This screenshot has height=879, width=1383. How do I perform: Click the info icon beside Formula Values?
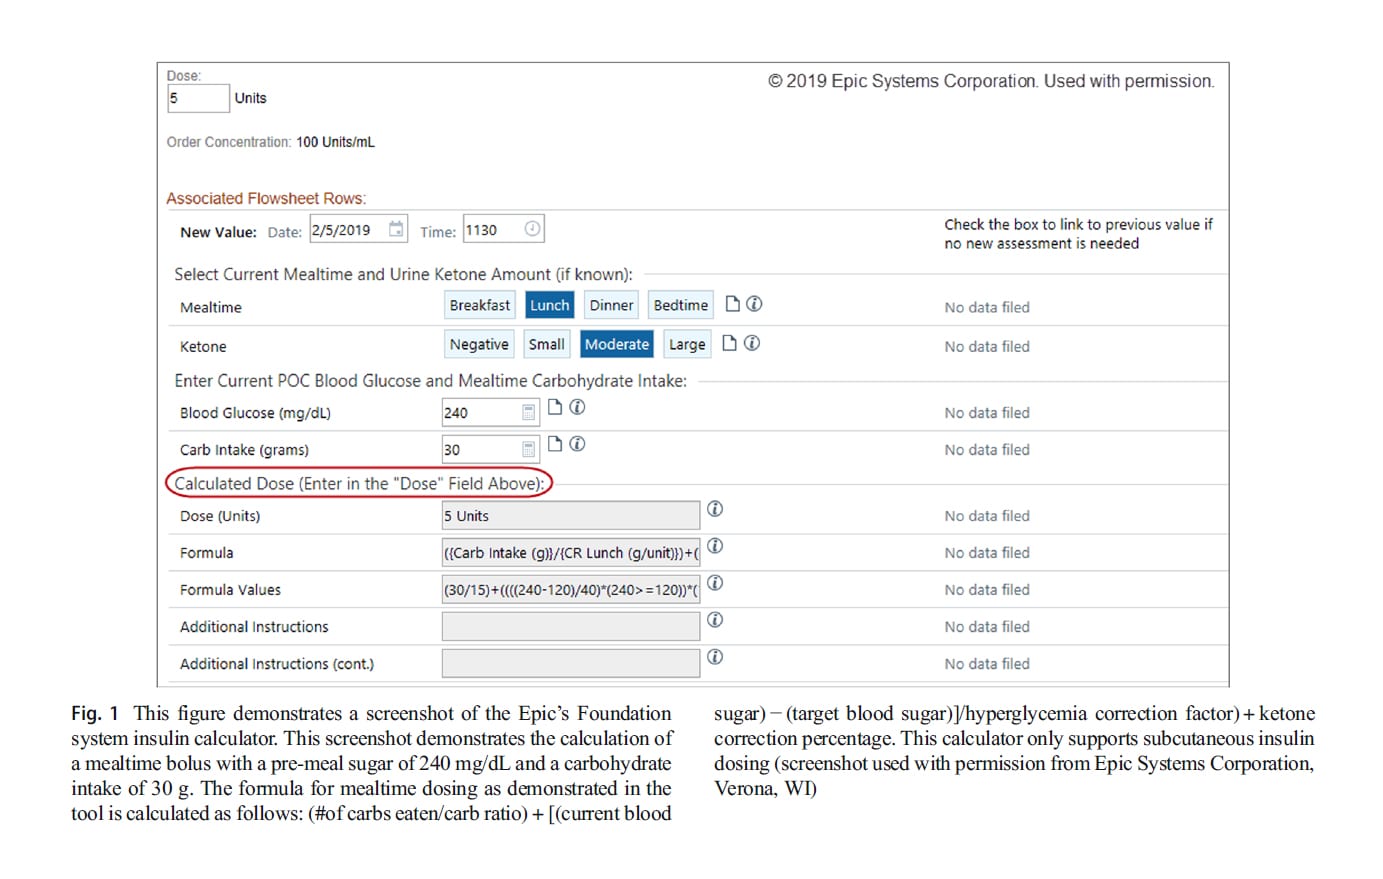coord(715,583)
